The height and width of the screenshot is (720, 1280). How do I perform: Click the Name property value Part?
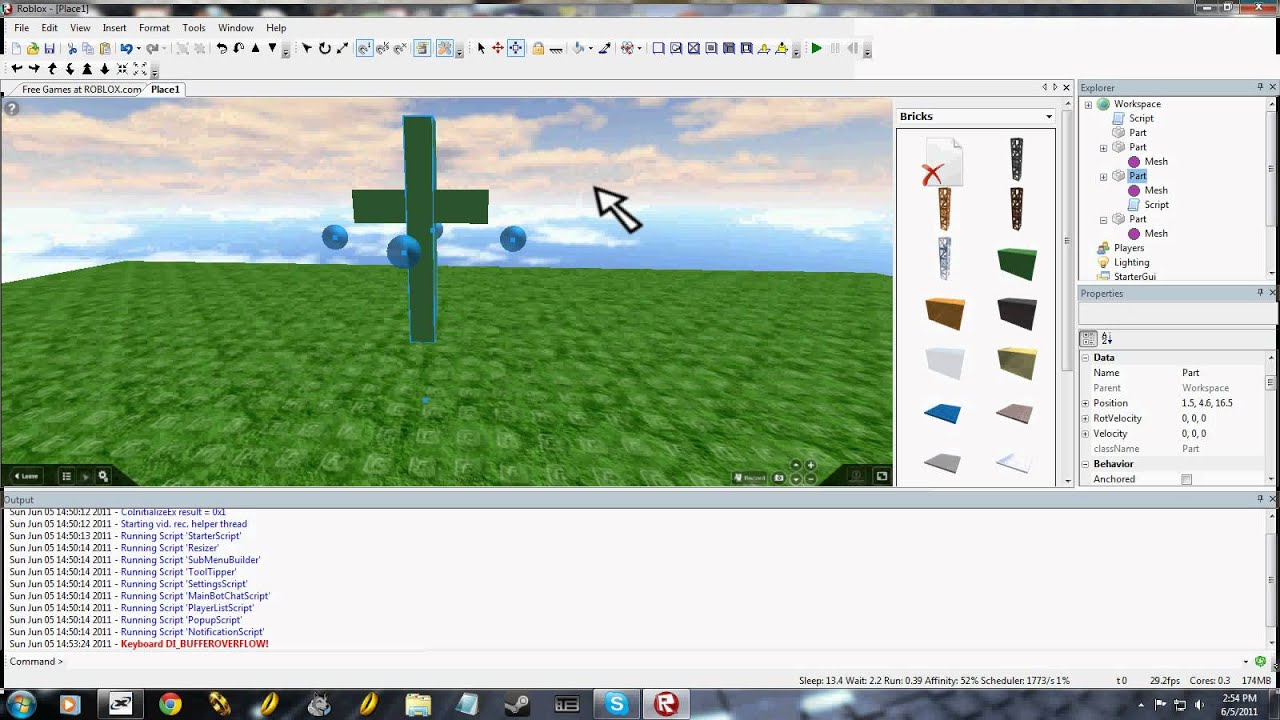pos(1190,372)
